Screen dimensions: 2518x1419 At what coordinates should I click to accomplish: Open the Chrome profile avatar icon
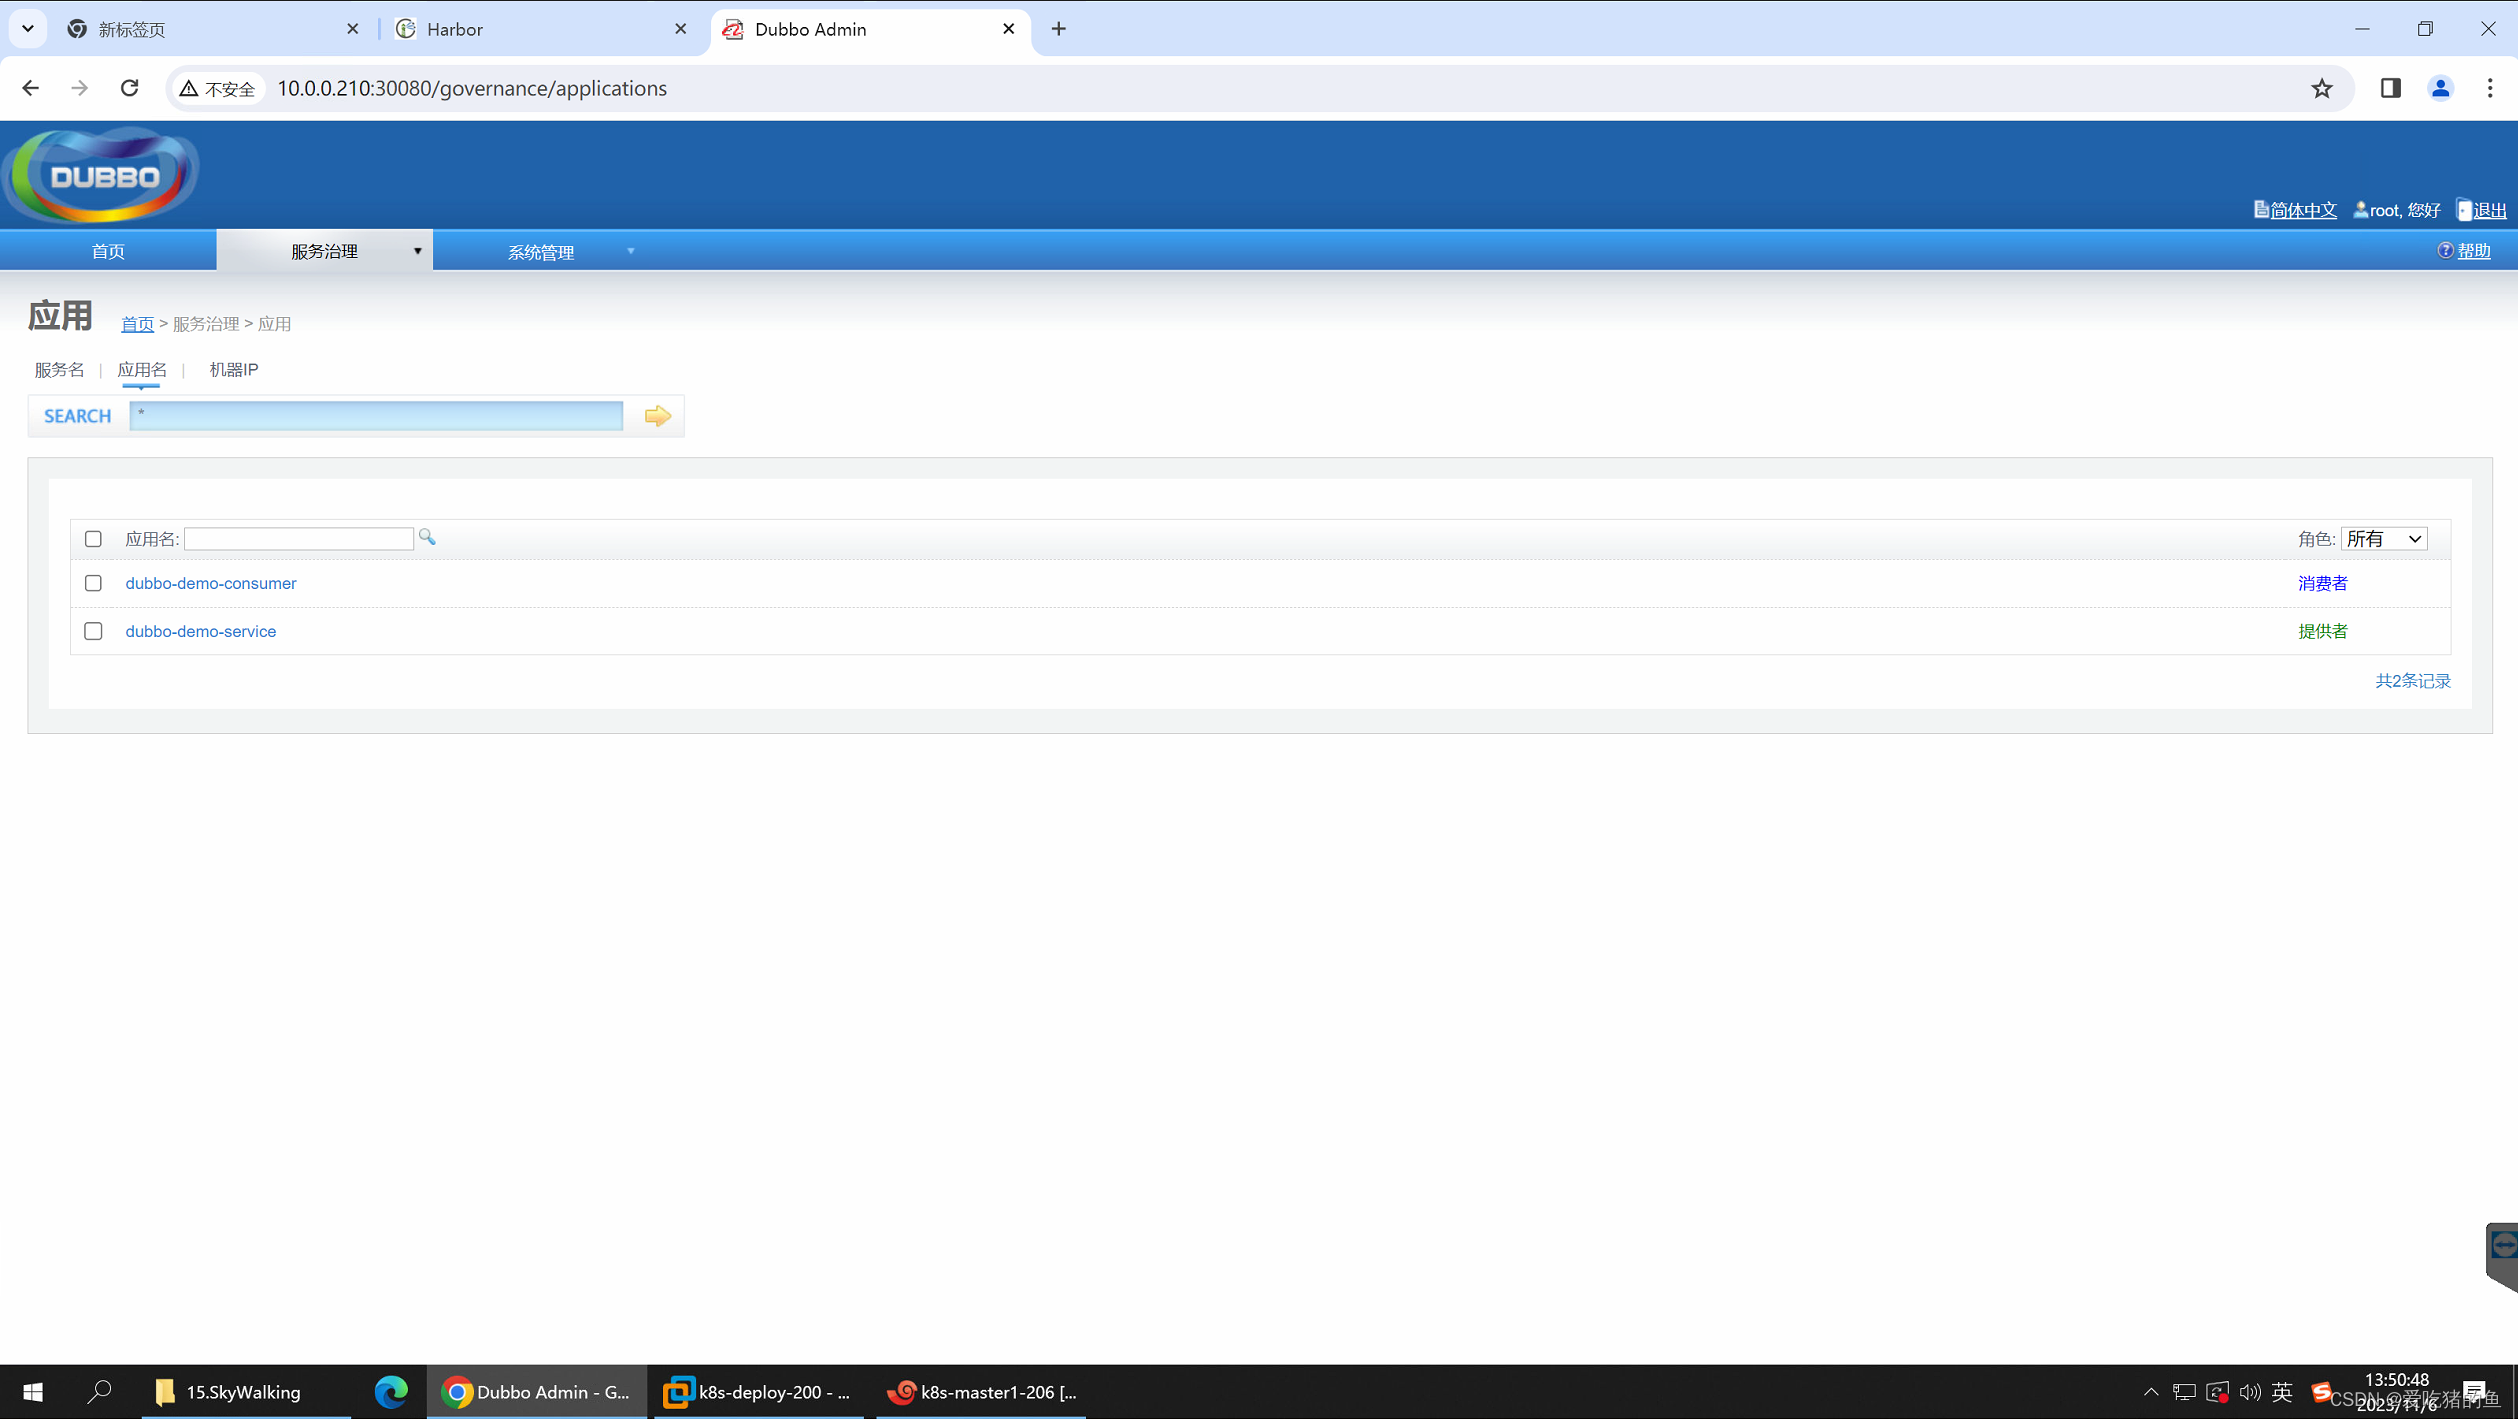(2440, 88)
